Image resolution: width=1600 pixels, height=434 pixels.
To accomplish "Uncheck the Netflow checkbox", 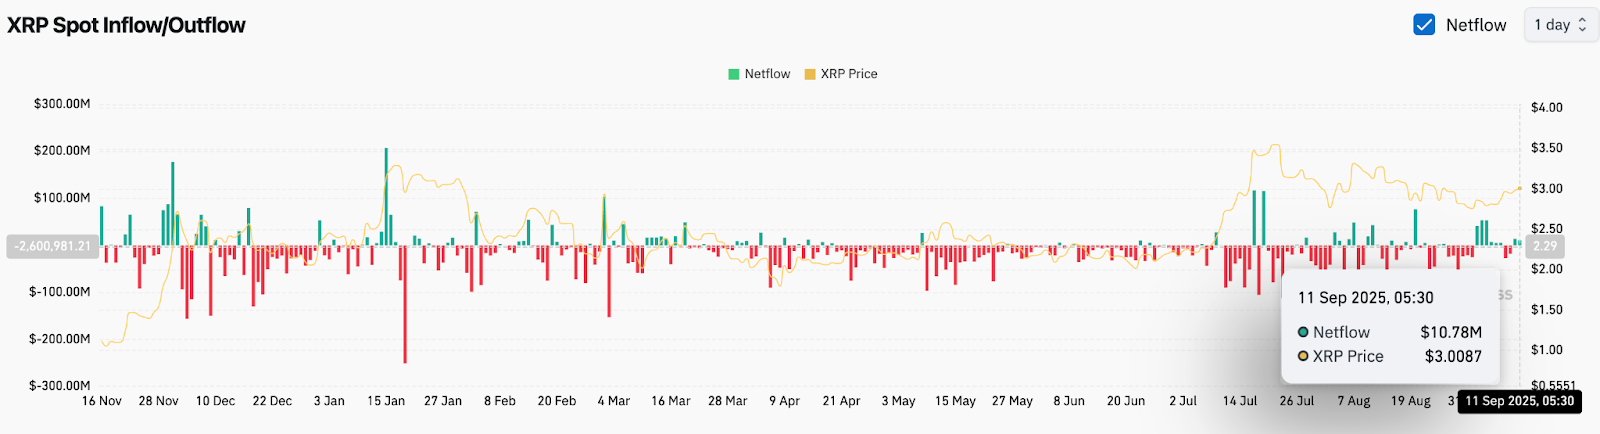I will tap(1424, 25).
